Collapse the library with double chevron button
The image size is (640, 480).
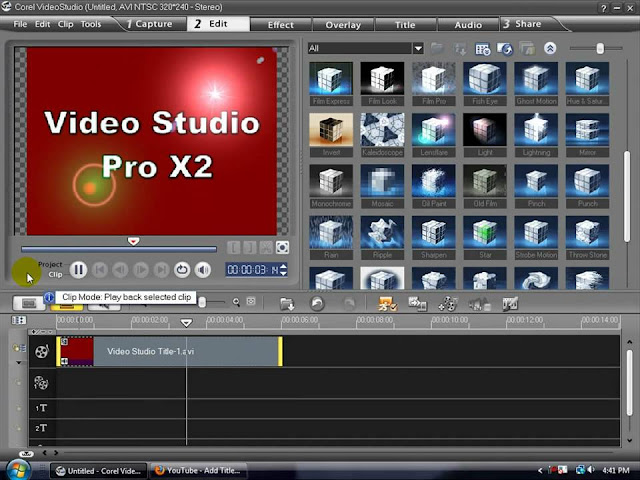click(550, 49)
